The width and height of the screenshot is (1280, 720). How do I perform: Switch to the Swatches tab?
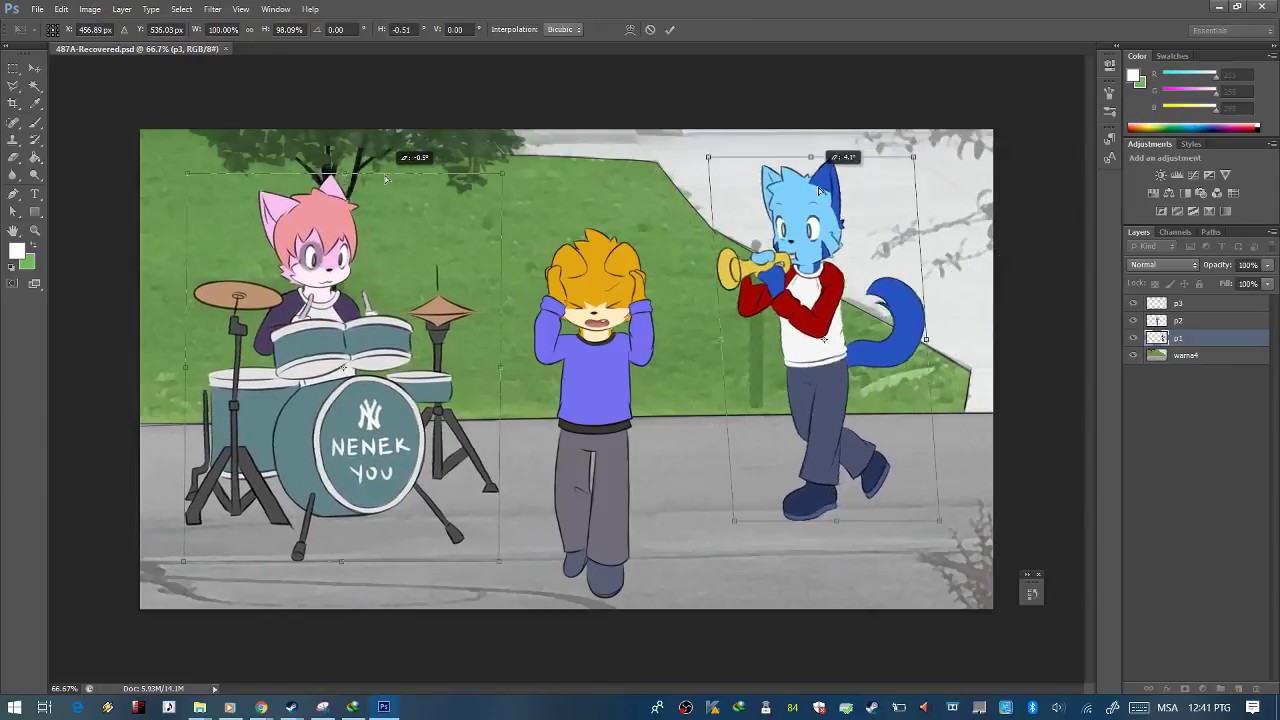click(1172, 56)
